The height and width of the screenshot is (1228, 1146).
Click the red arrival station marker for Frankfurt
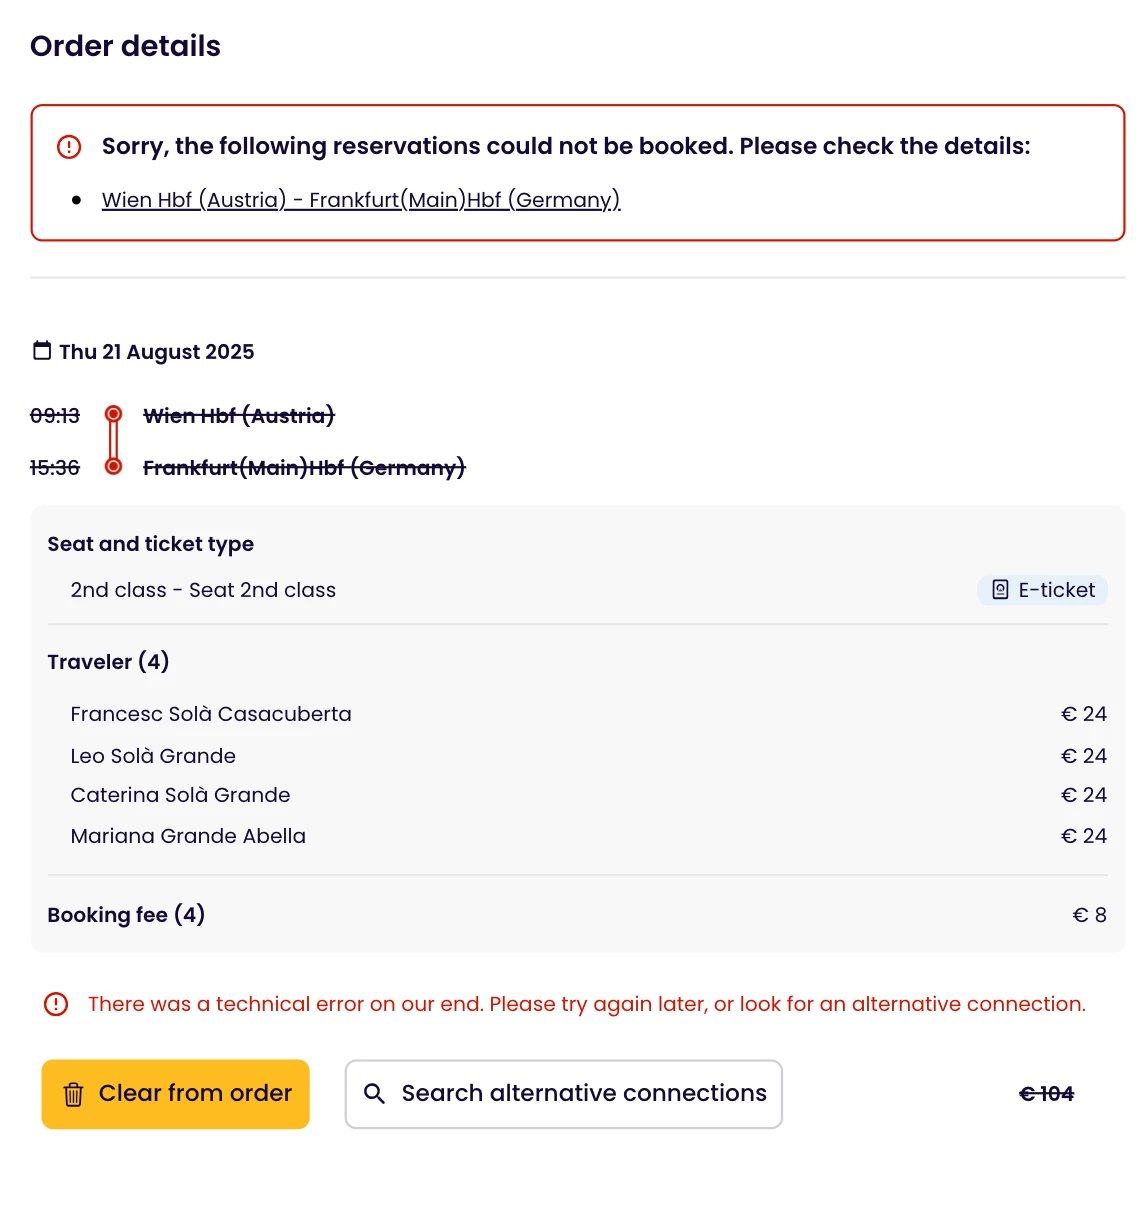tap(114, 466)
